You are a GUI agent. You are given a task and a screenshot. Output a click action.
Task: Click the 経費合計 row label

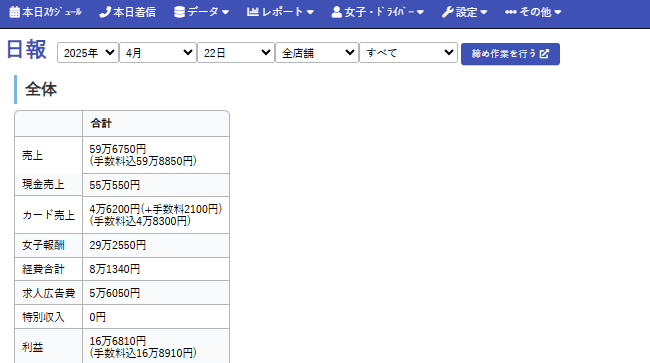[x=43, y=269]
